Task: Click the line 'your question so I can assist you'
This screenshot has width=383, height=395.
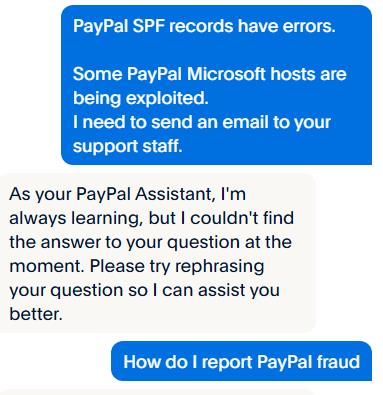Action: tap(144, 290)
